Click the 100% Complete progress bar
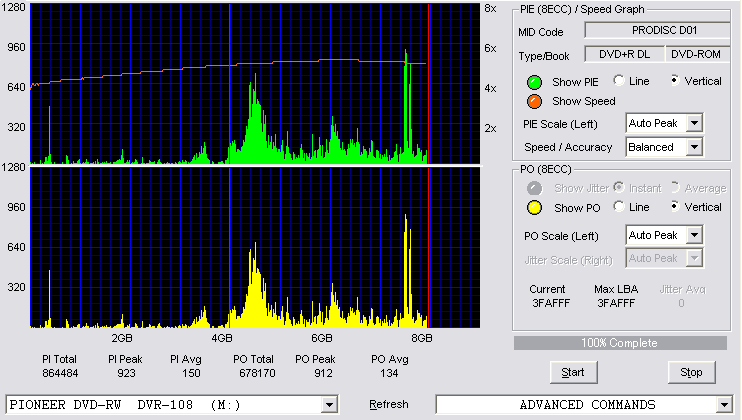 click(x=620, y=343)
